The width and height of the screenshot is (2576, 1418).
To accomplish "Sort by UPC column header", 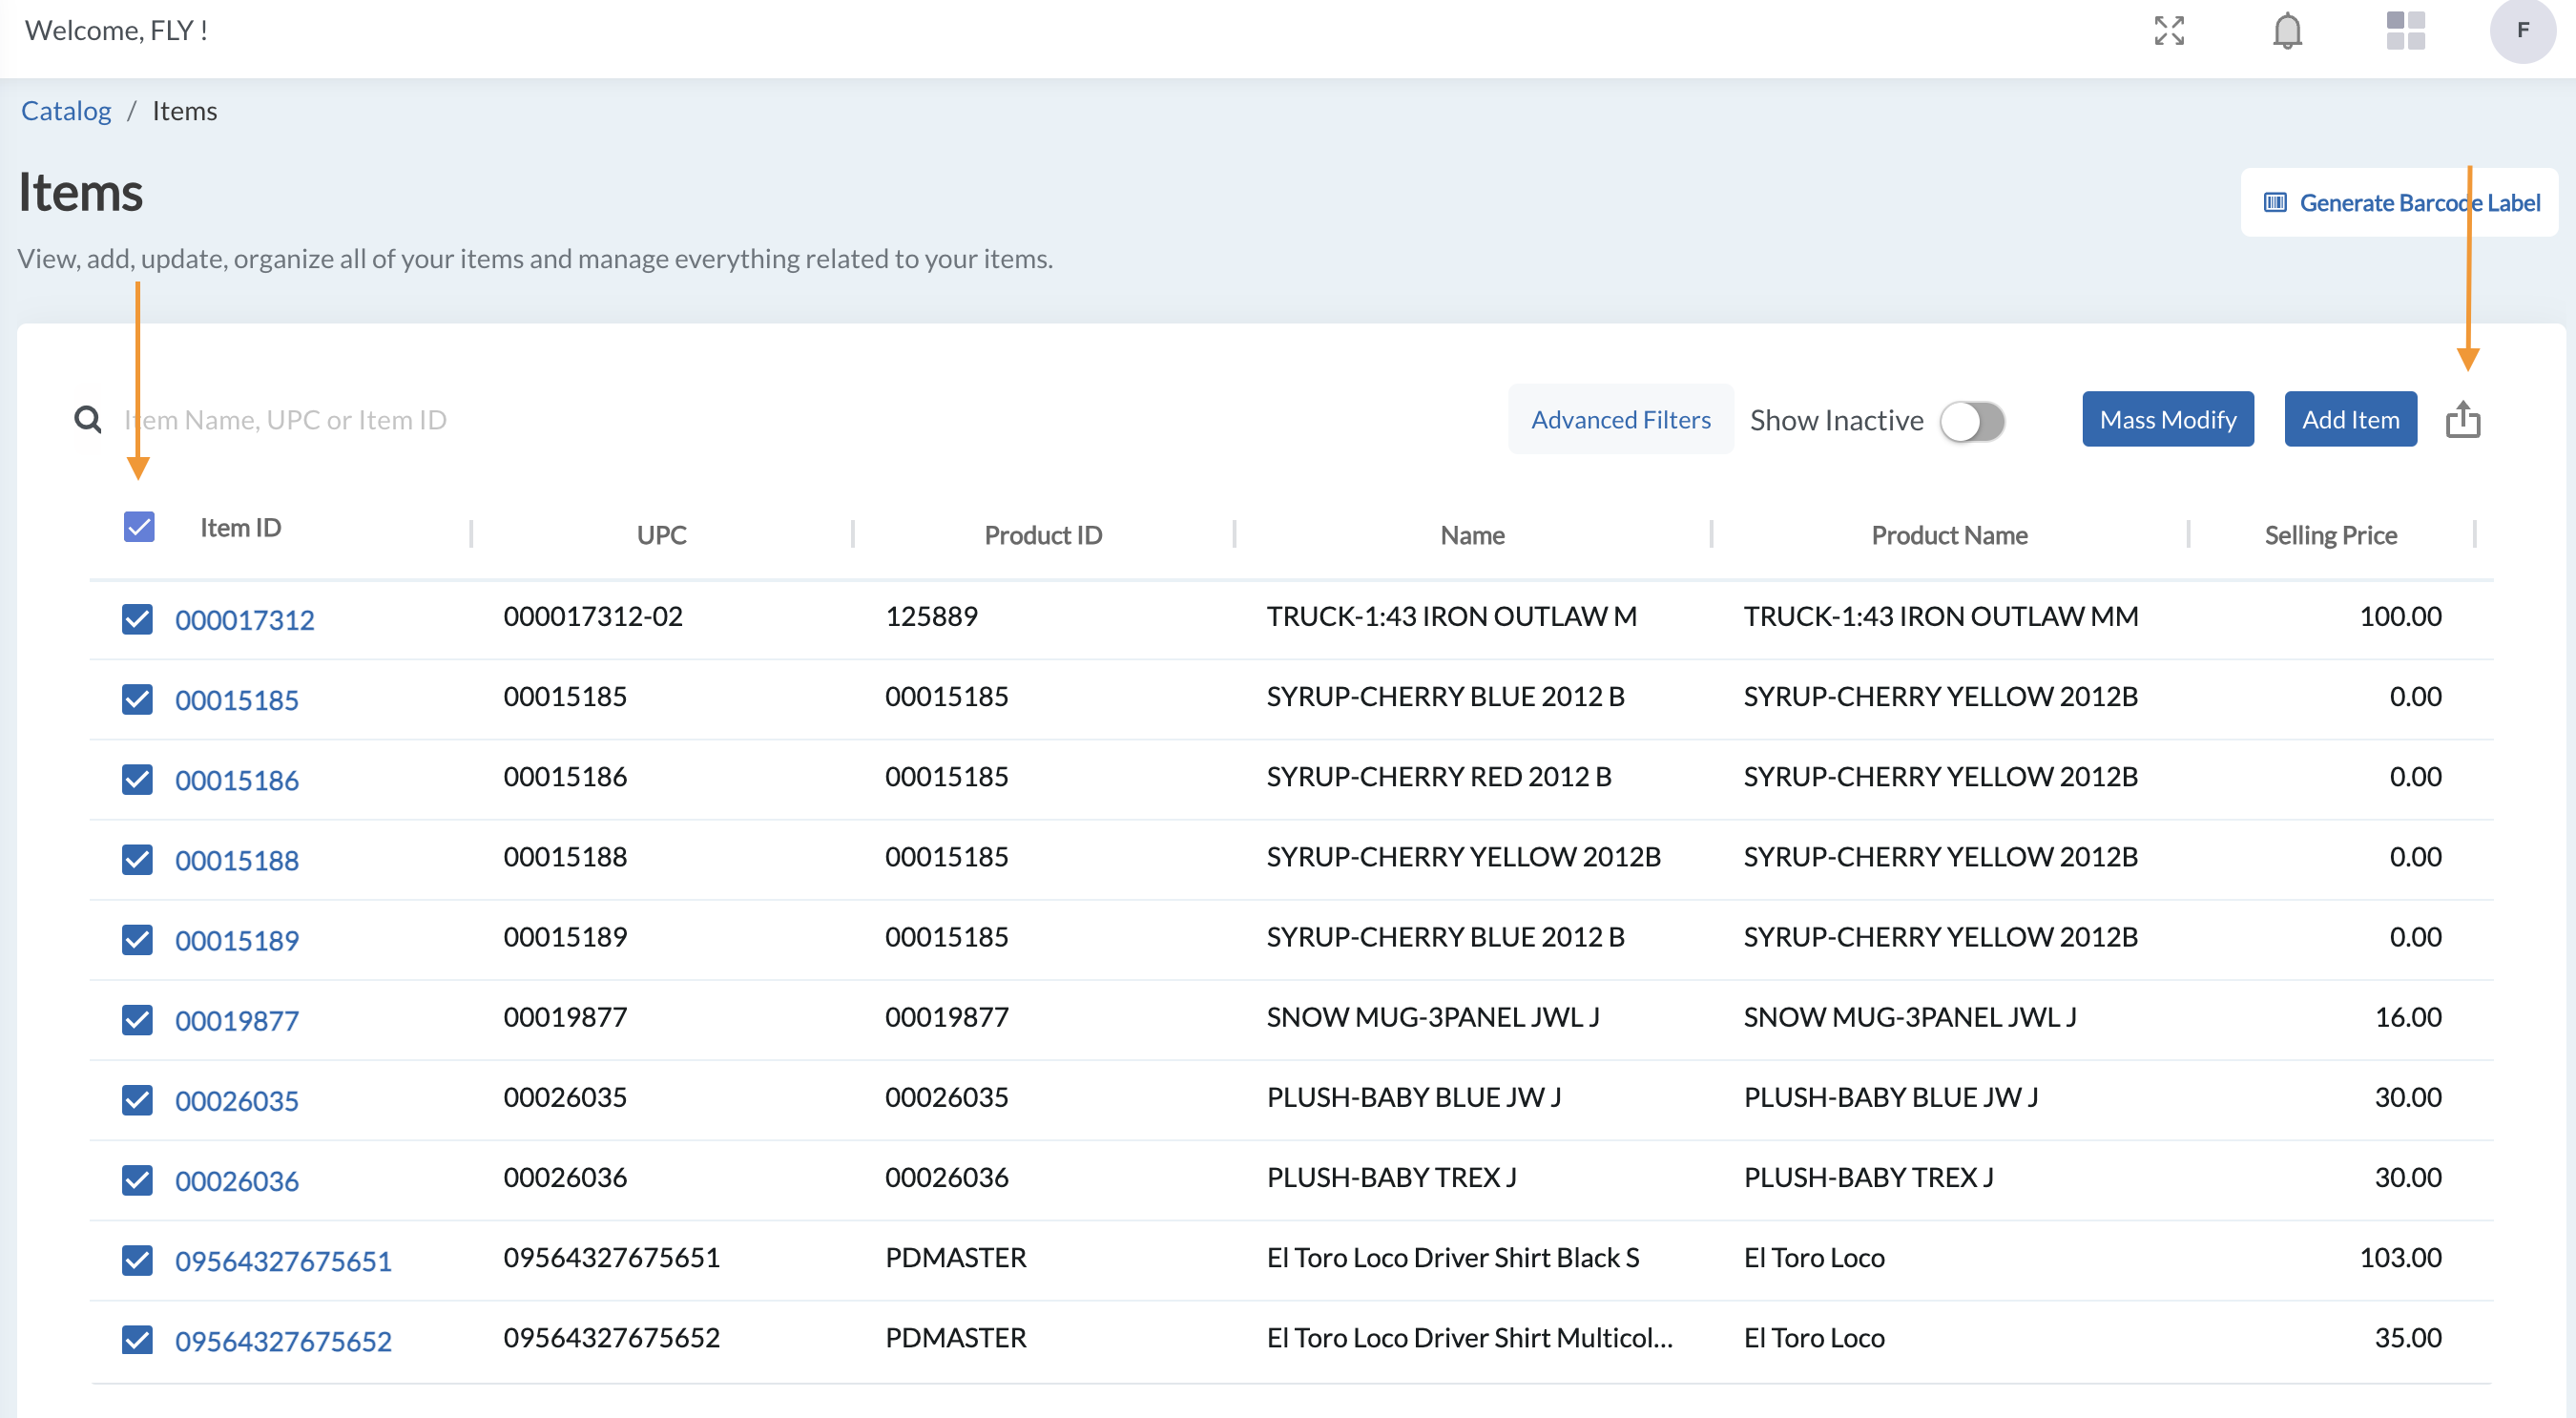I will [661, 535].
